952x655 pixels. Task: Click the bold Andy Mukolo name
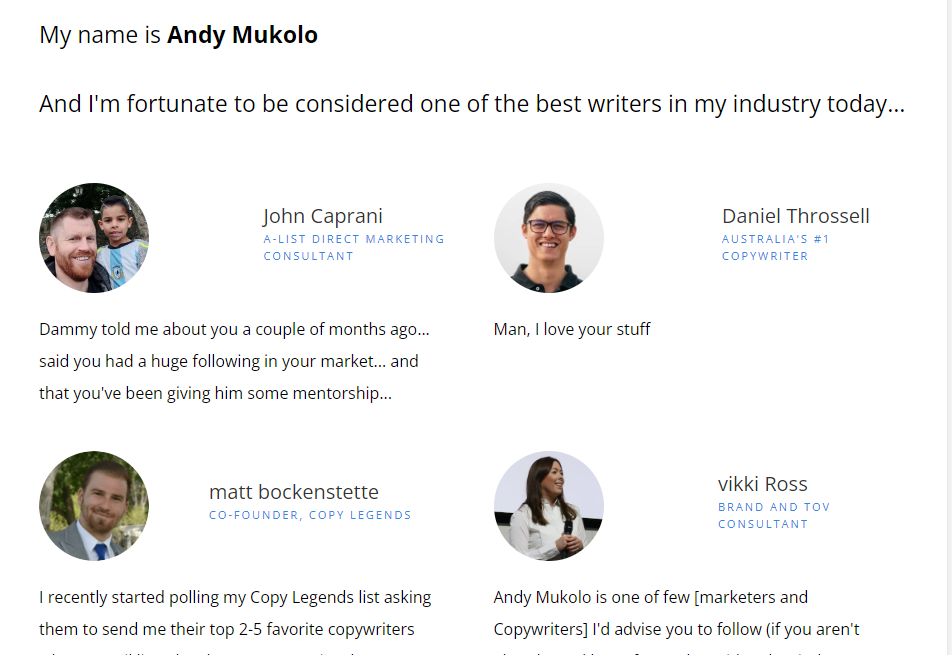[x=242, y=35]
